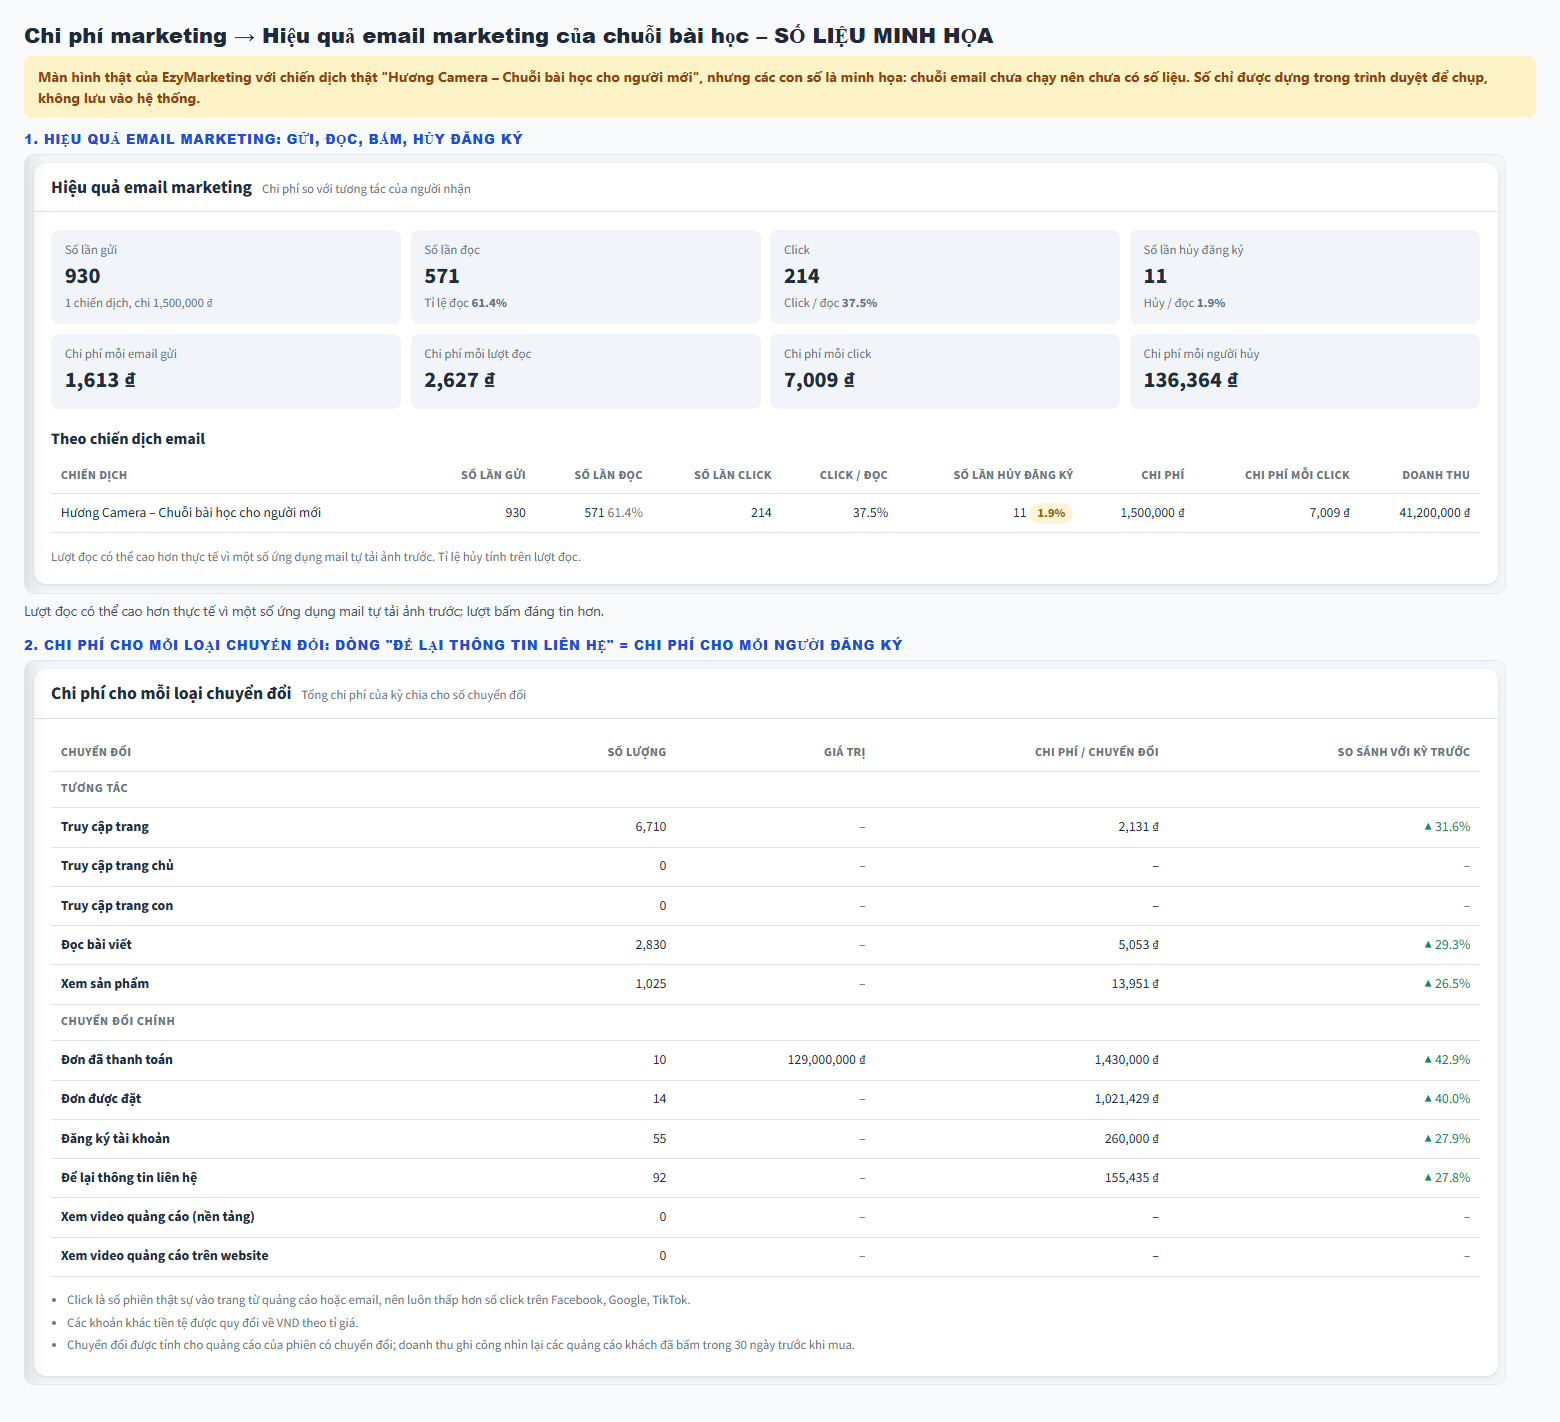Select the "Số lần đọc" card value 571
Screen dimensions: 1560x1422
[442, 276]
